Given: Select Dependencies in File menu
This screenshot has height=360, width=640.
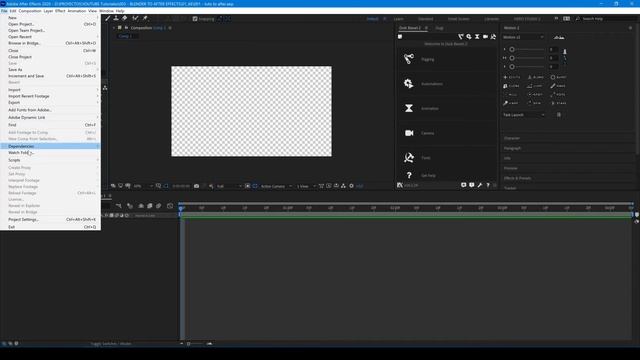Looking at the screenshot, I should click(x=51, y=146).
